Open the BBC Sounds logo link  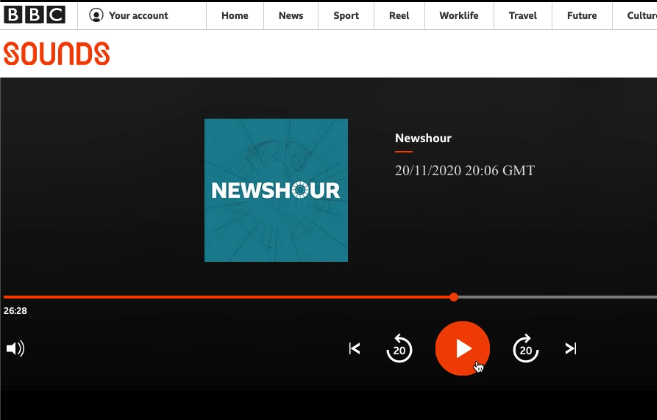pyautogui.click(x=57, y=53)
